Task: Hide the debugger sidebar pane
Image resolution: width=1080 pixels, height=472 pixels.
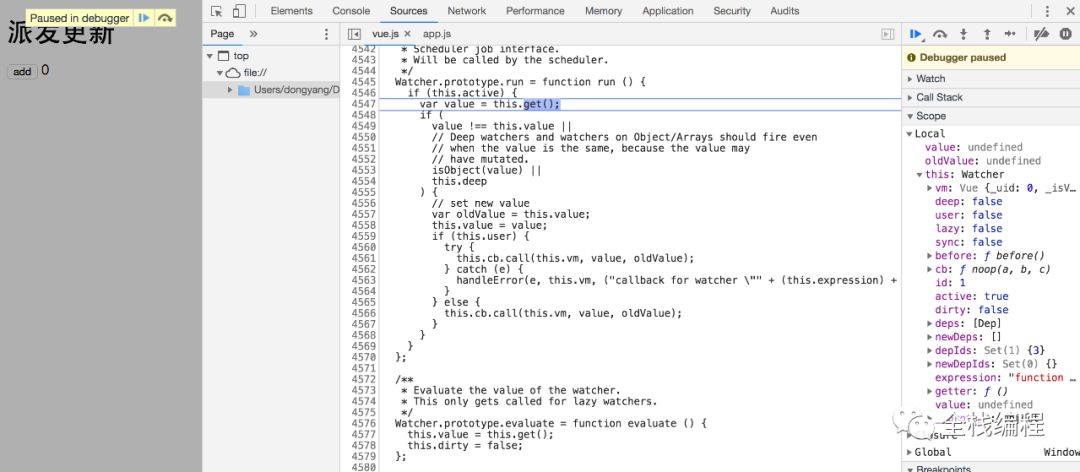Action: pos(889,34)
